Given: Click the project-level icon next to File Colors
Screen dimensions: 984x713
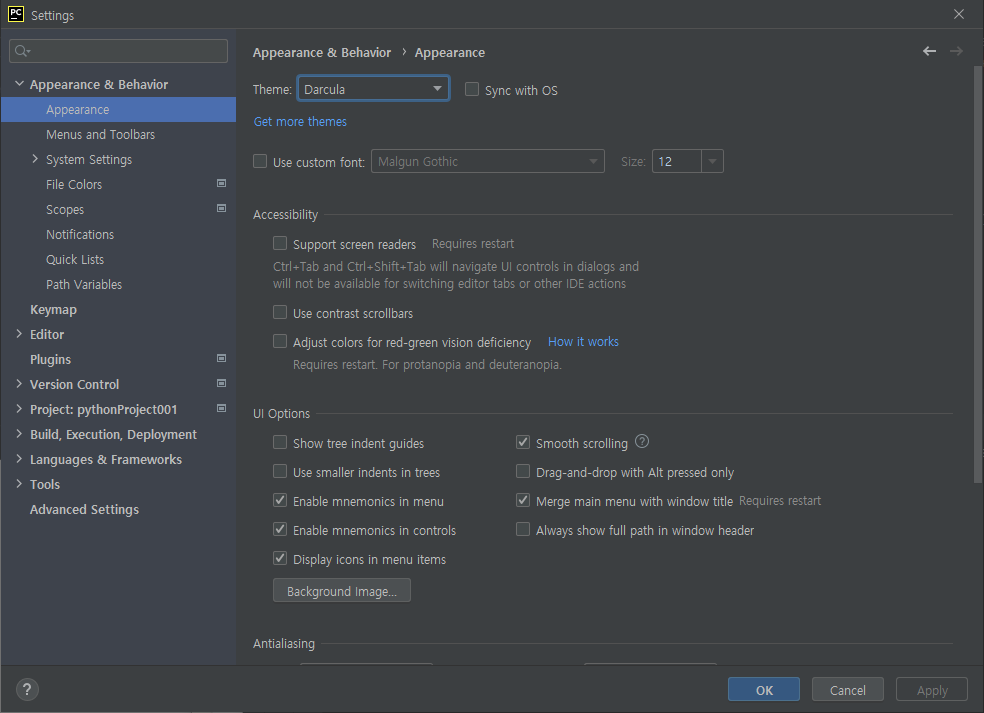Looking at the screenshot, I should (222, 183).
